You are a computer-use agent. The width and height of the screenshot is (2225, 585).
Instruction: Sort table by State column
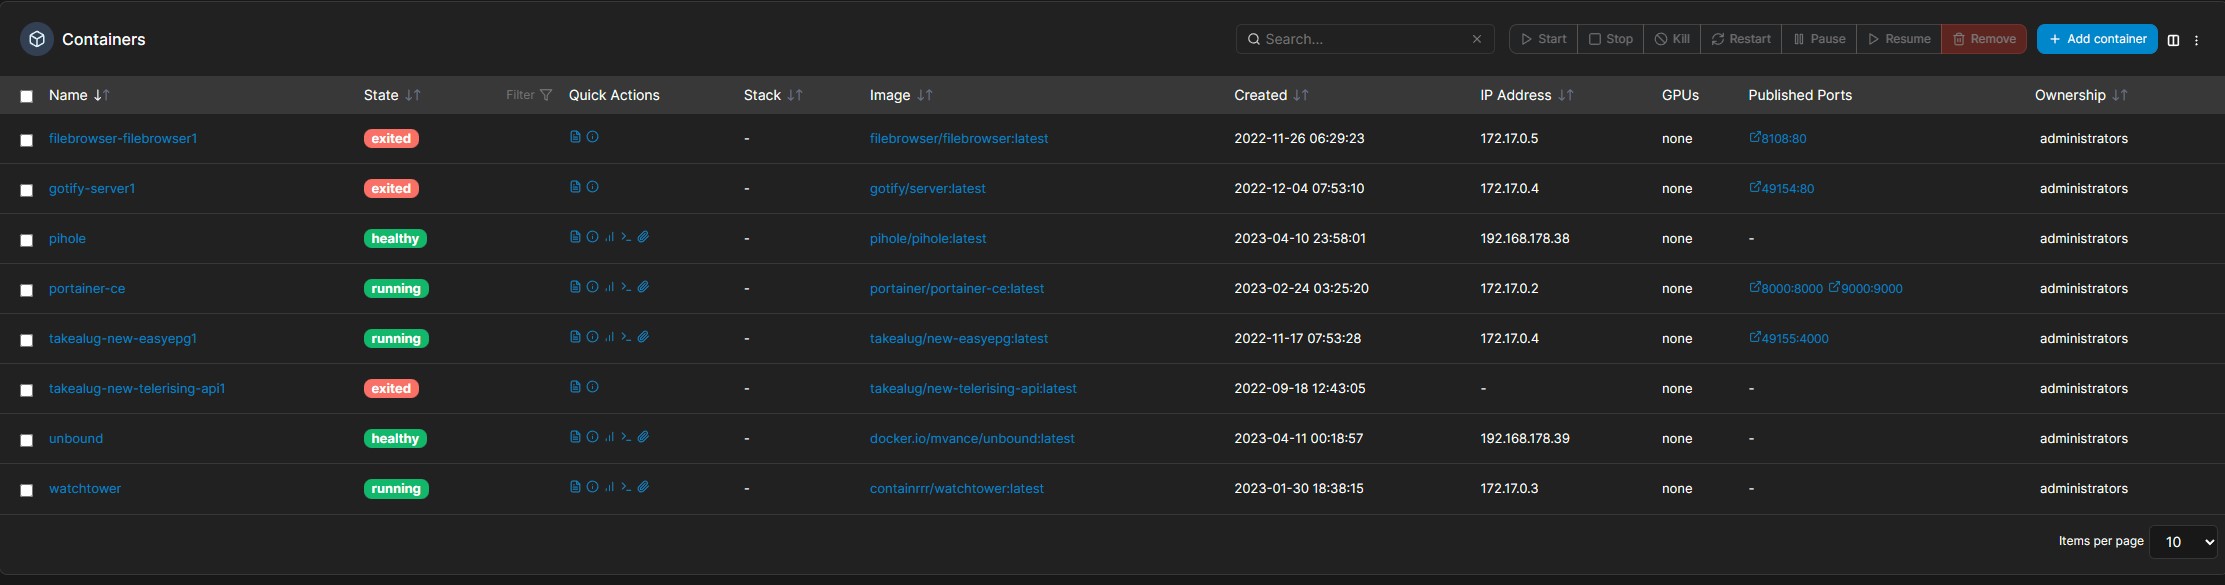[392, 95]
